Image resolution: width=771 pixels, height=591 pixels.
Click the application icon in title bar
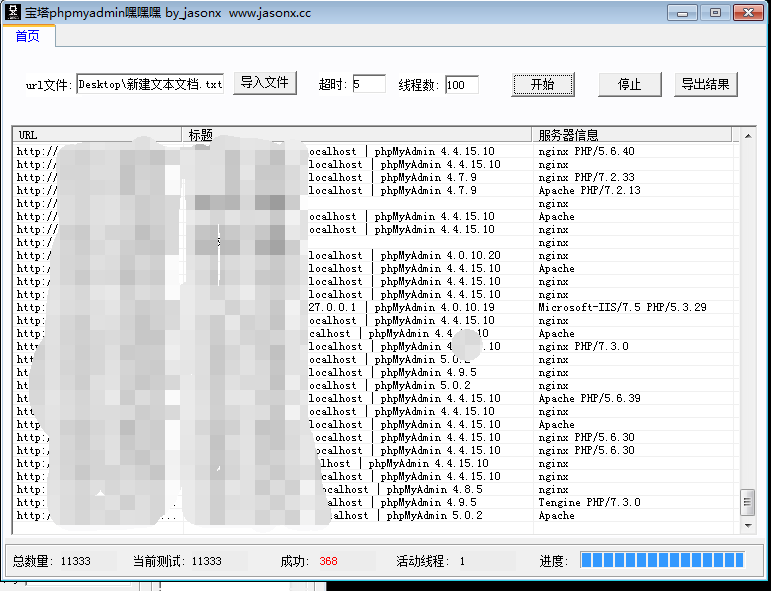(x=13, y=13)
